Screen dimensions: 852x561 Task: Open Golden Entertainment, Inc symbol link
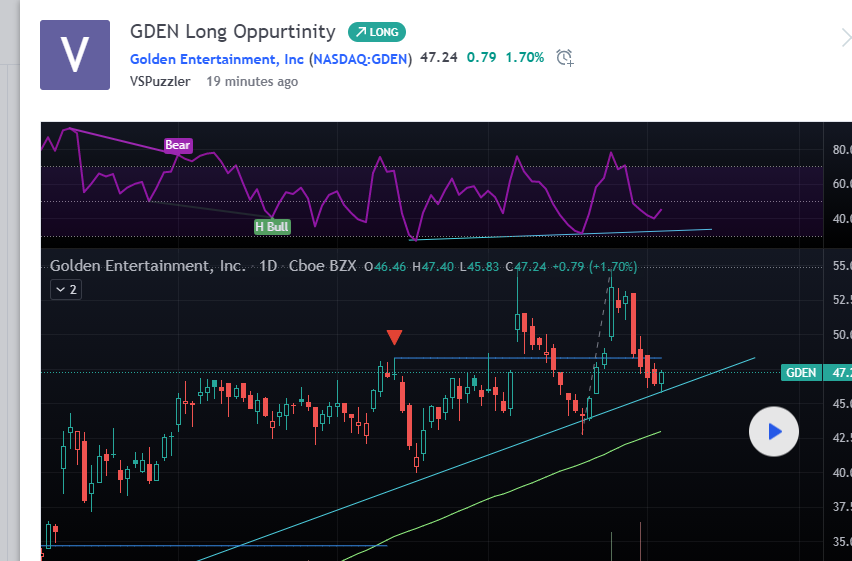pyautogui.click(x=217, y=58)
